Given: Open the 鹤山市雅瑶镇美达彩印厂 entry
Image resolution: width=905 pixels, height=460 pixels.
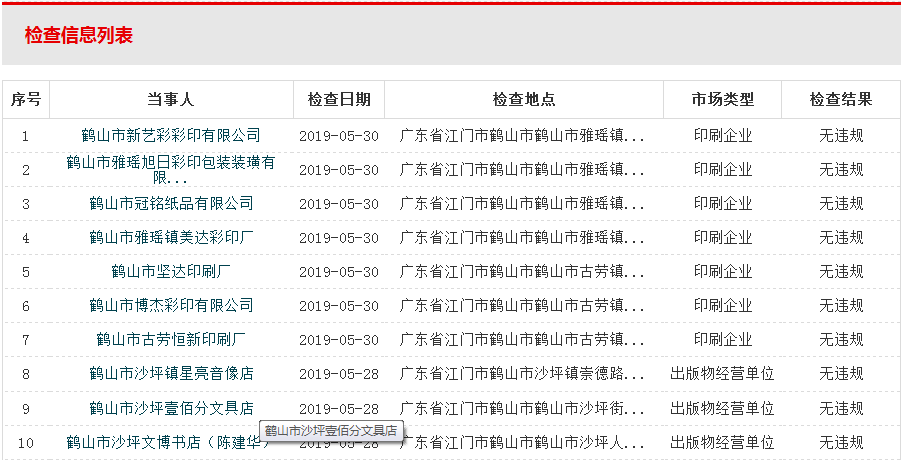Looking at the screenshot, I should [x=171, y=237].
